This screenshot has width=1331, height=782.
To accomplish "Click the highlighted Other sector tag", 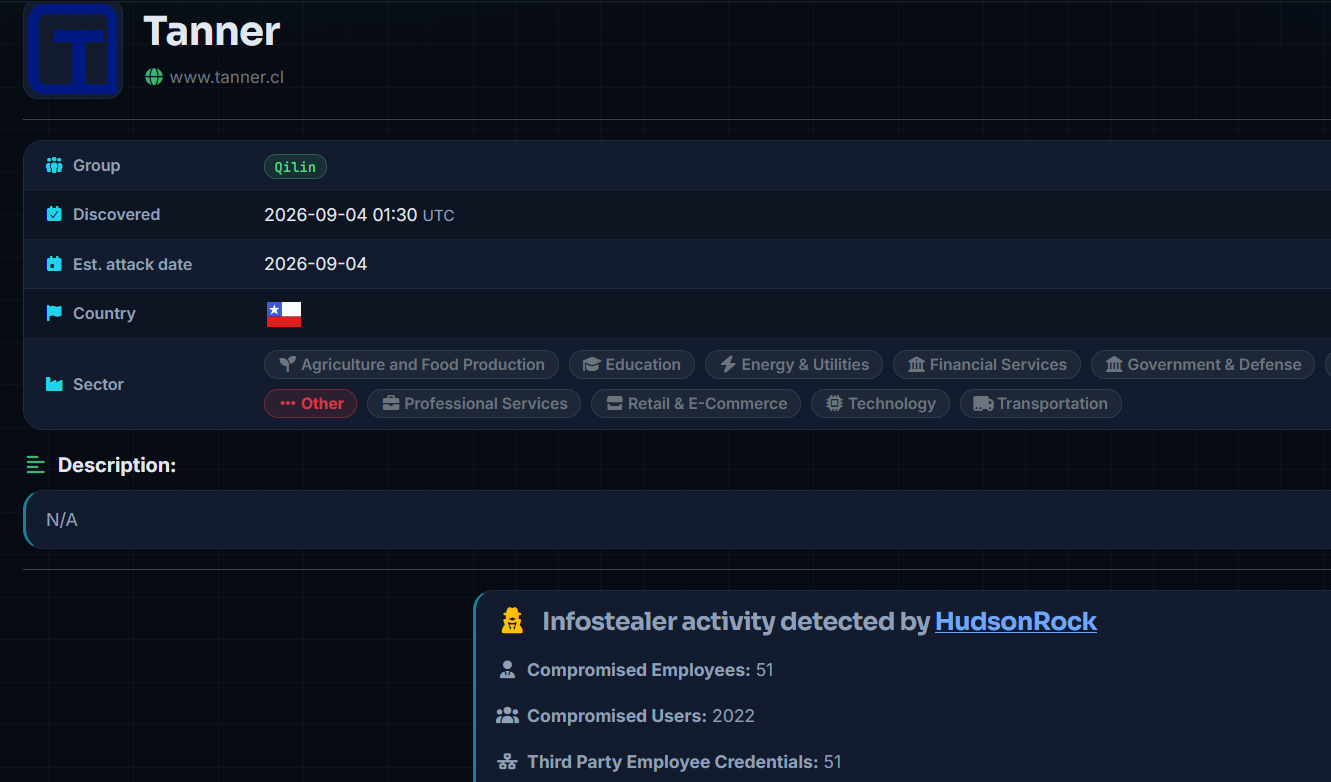I will pos(310,404).
